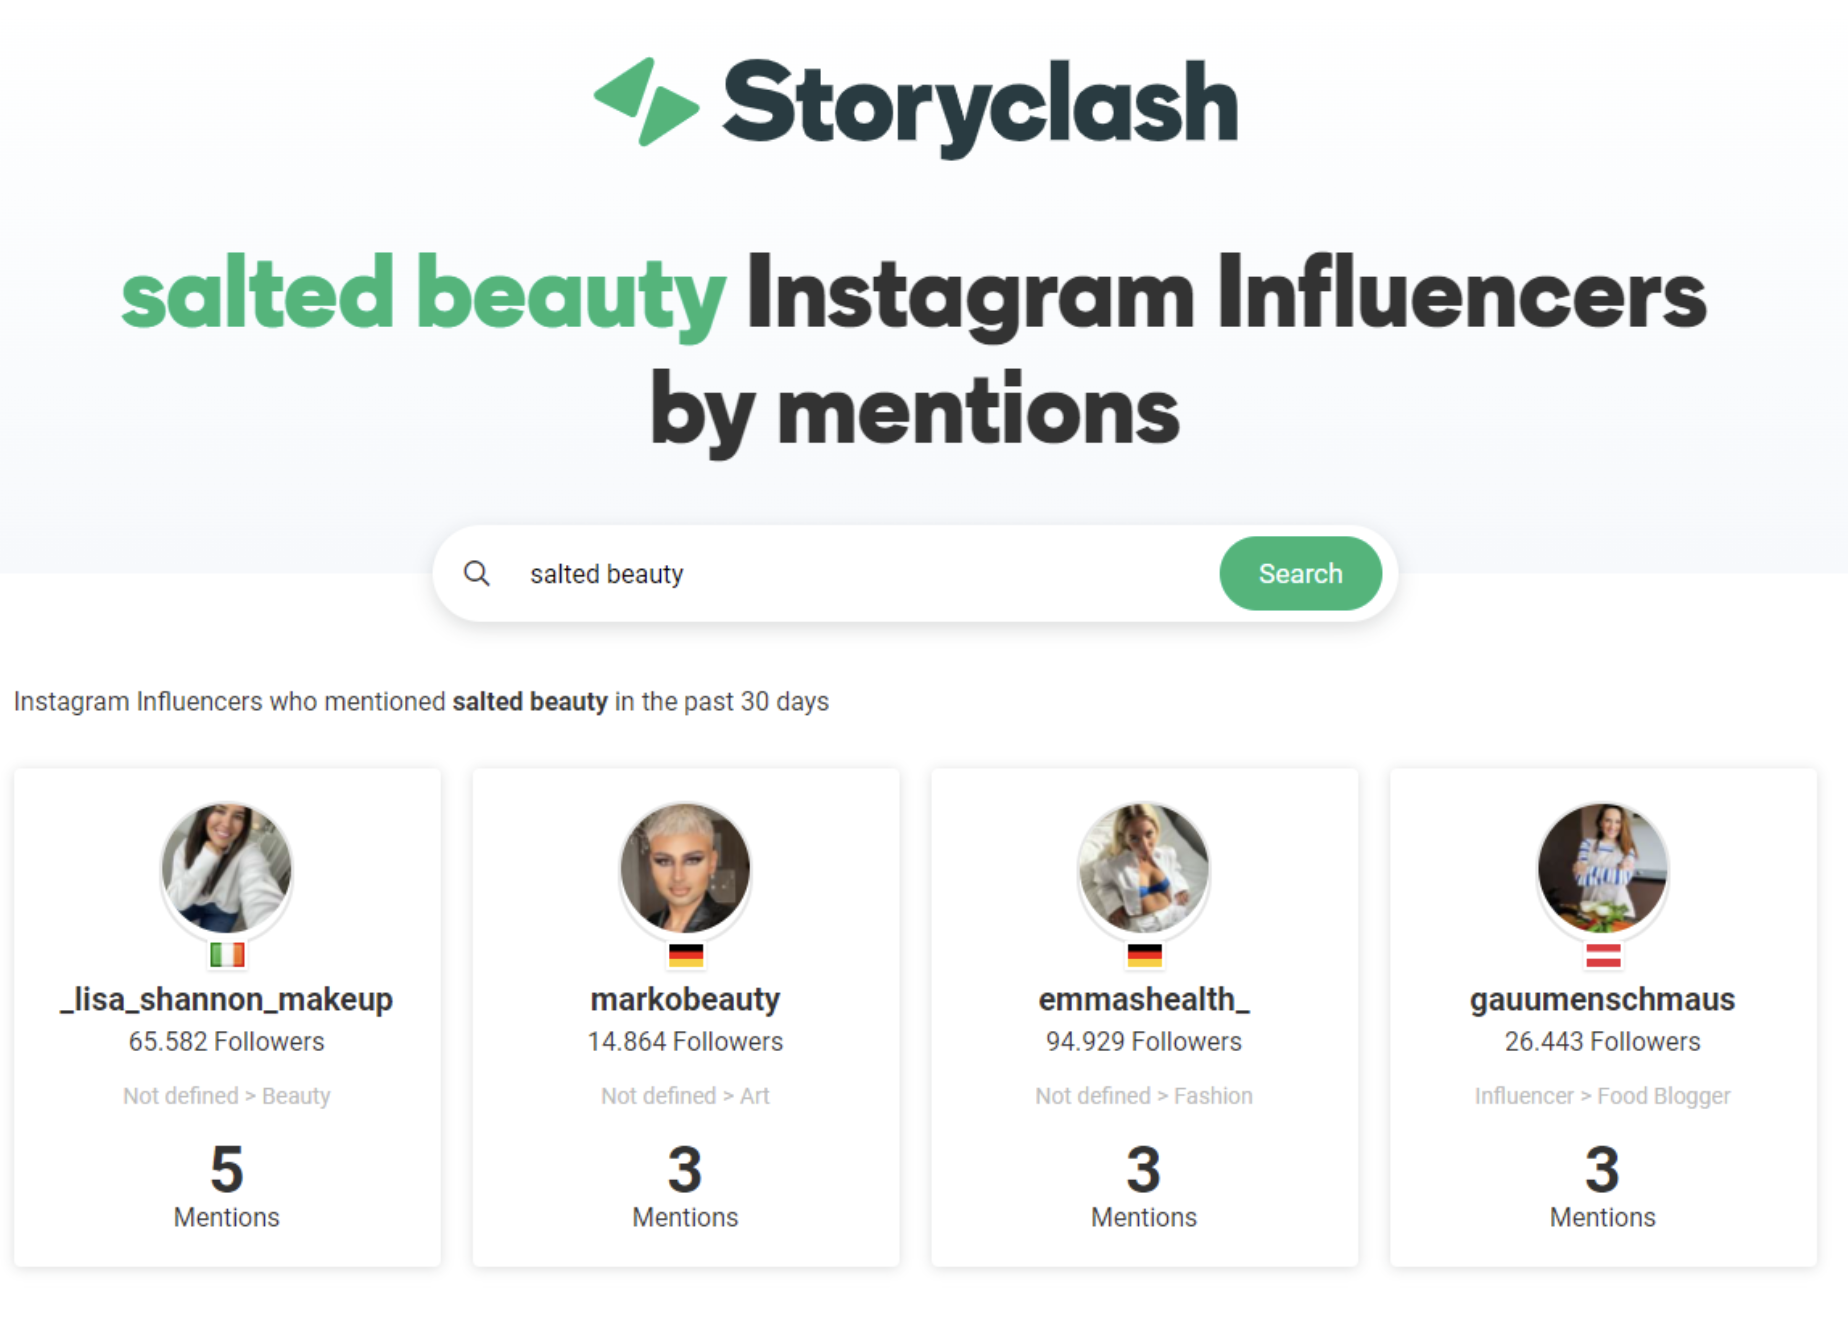Click the German flag on emmashealth_'s card

[x=1144, y=954]
